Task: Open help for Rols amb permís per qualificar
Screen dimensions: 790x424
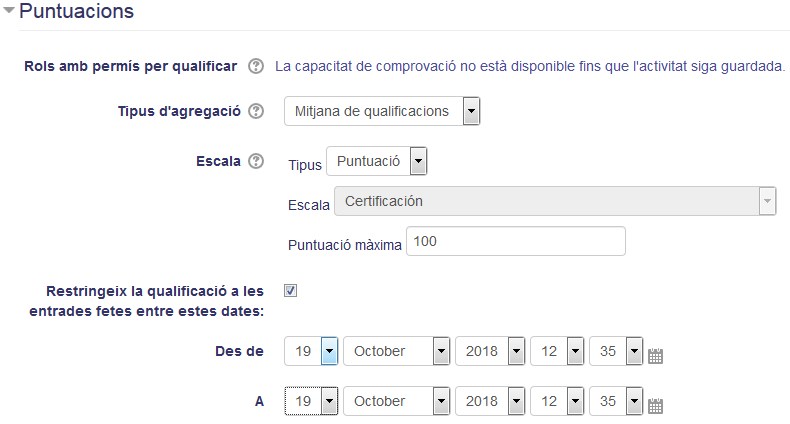Action: [x=256, y=66]
